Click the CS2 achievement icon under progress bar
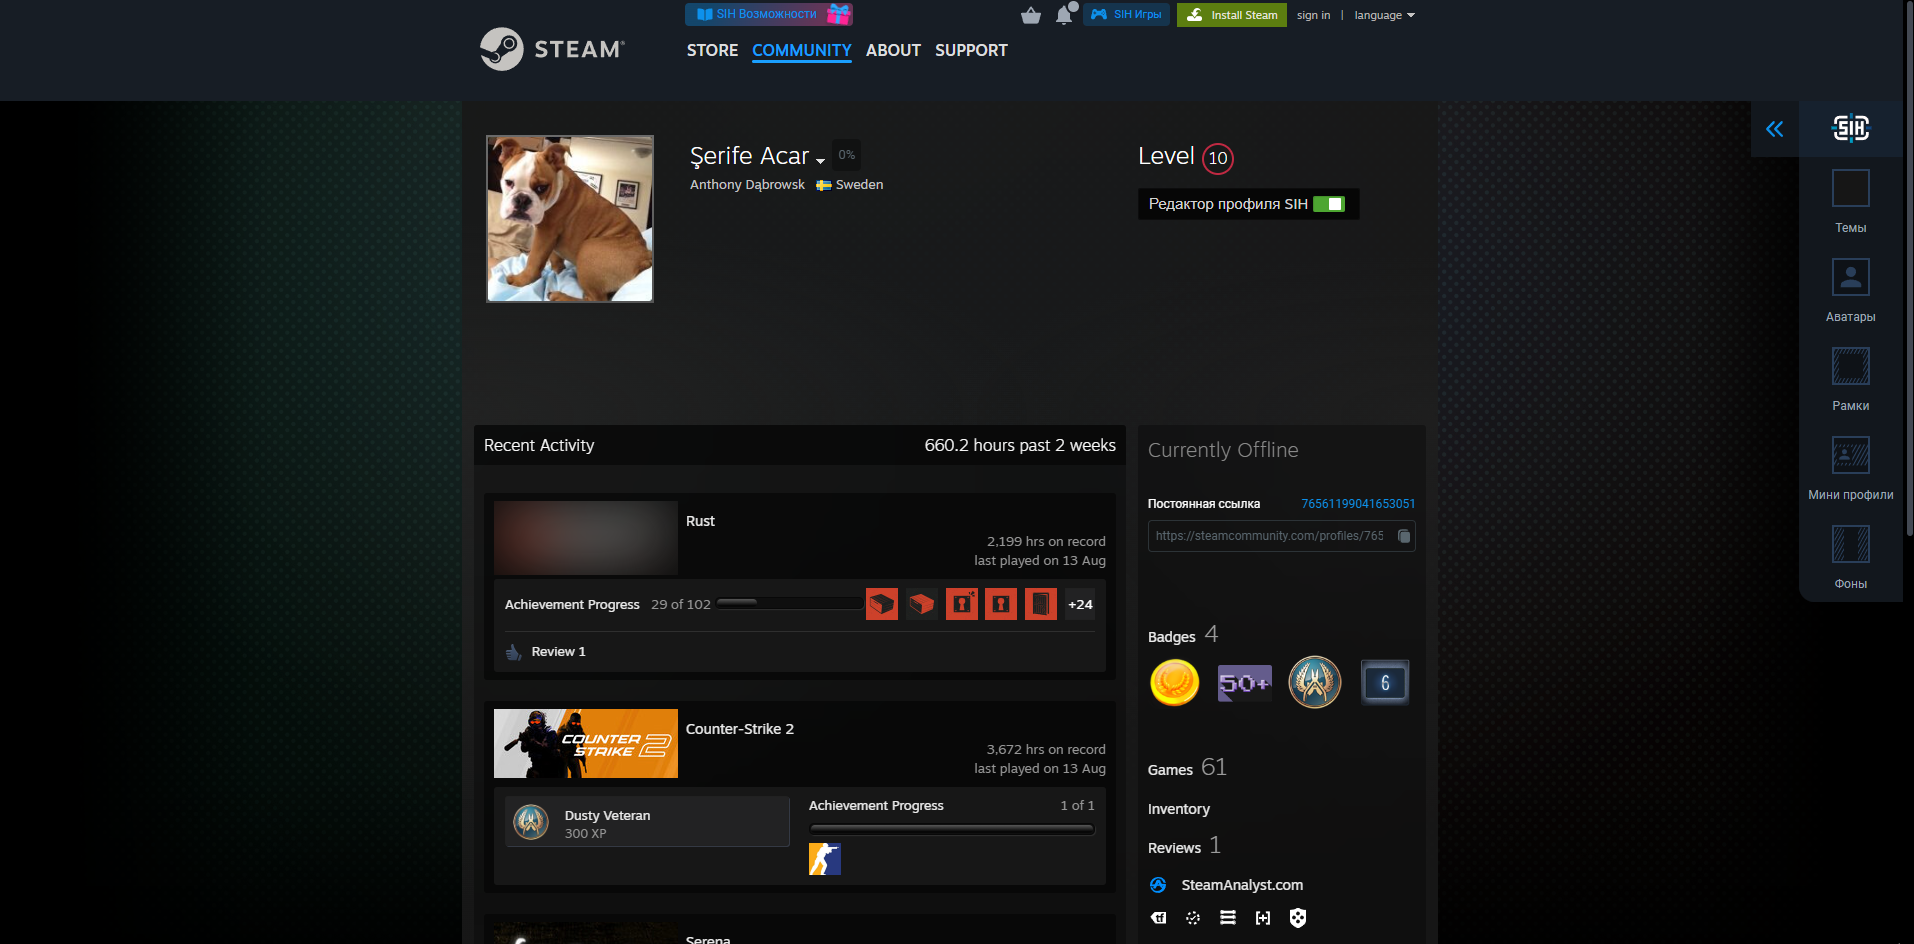Screen dimensions: 1914x944 (x=825, y=859)
